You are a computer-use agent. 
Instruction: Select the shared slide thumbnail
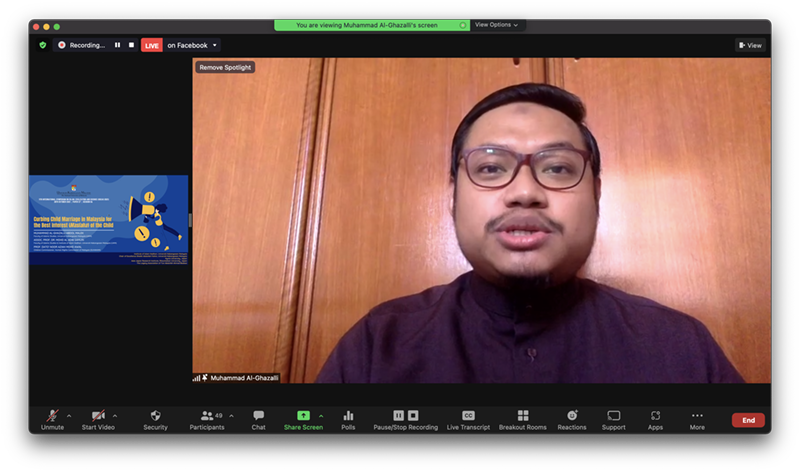click(x=108, y=220)
